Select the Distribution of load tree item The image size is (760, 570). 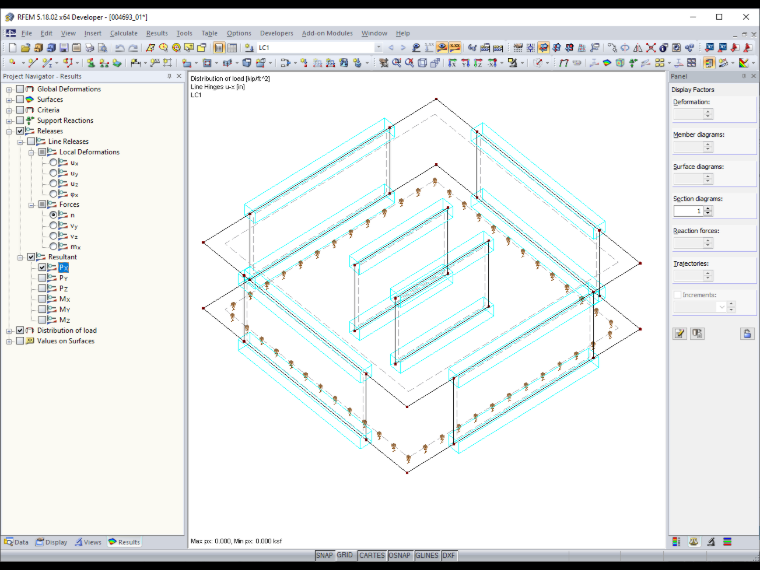67,331
